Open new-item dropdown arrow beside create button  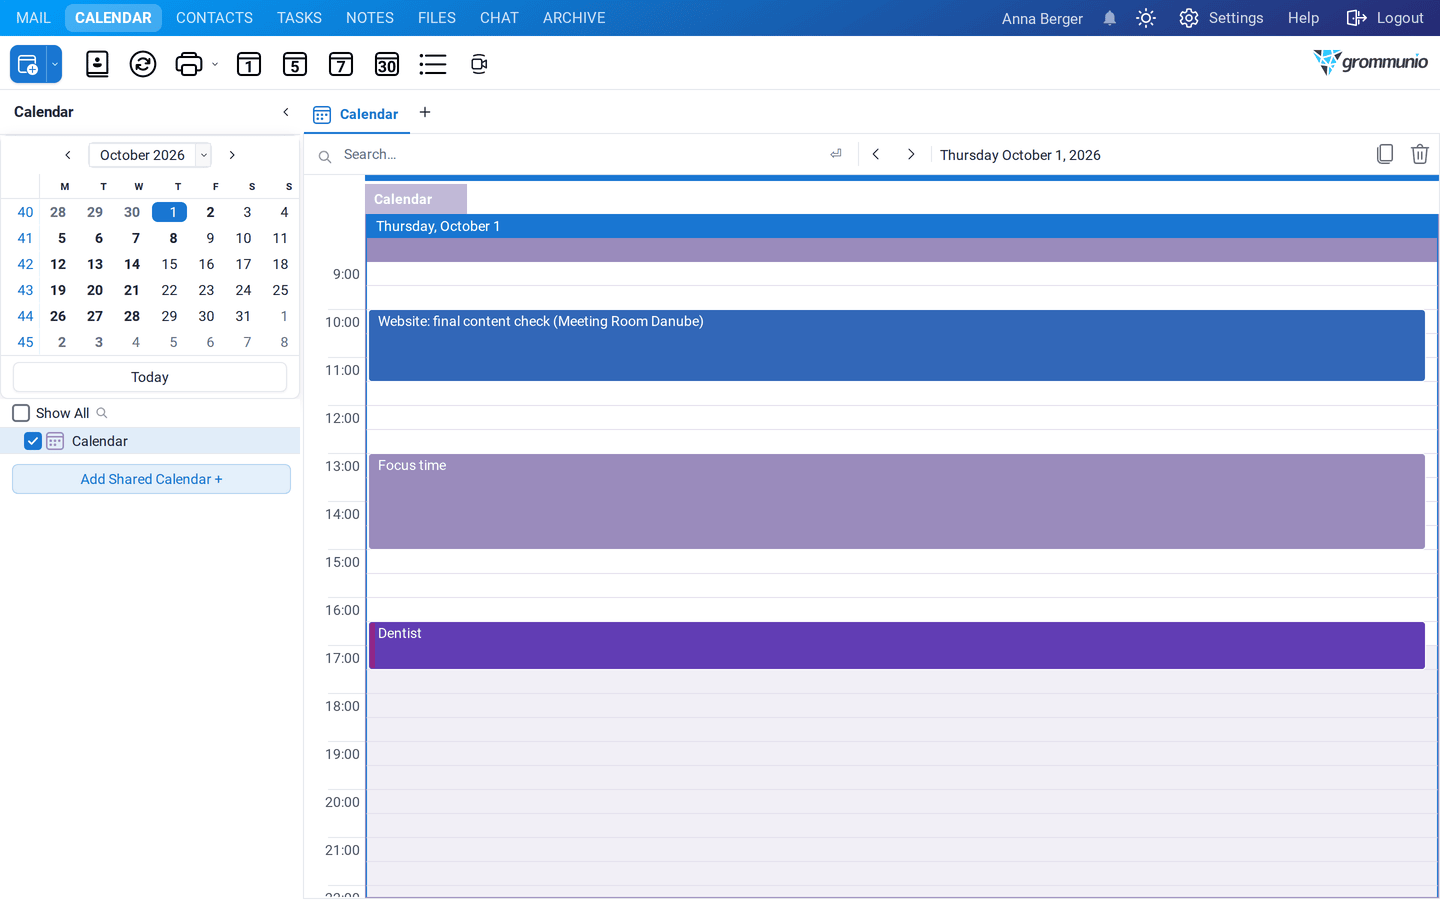tap(55, 64)
